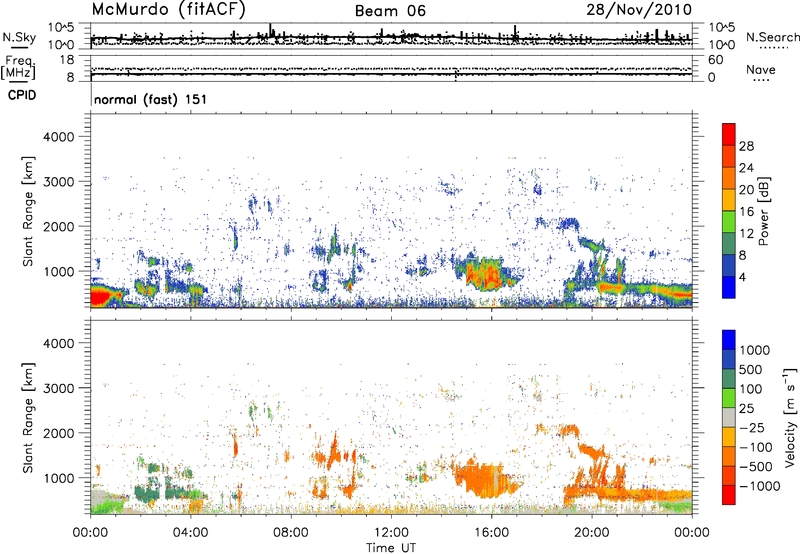The width and height of the screenshot is (800, 554).
Task: Click the 60 tick on the Nave axis
Action: coord(715,60)
